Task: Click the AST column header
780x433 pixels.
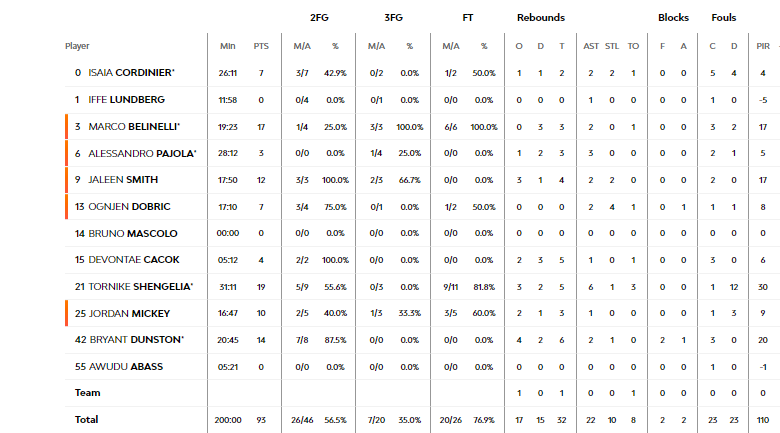Action: coord(591,46)
